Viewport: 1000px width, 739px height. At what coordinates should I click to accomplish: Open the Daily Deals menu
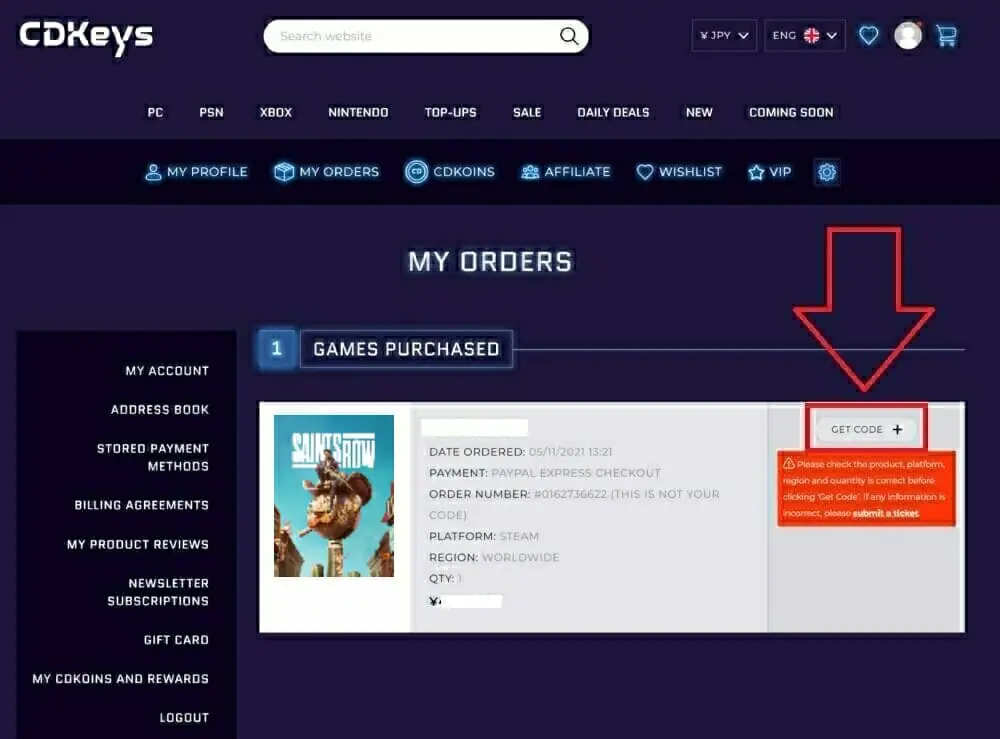613,112
